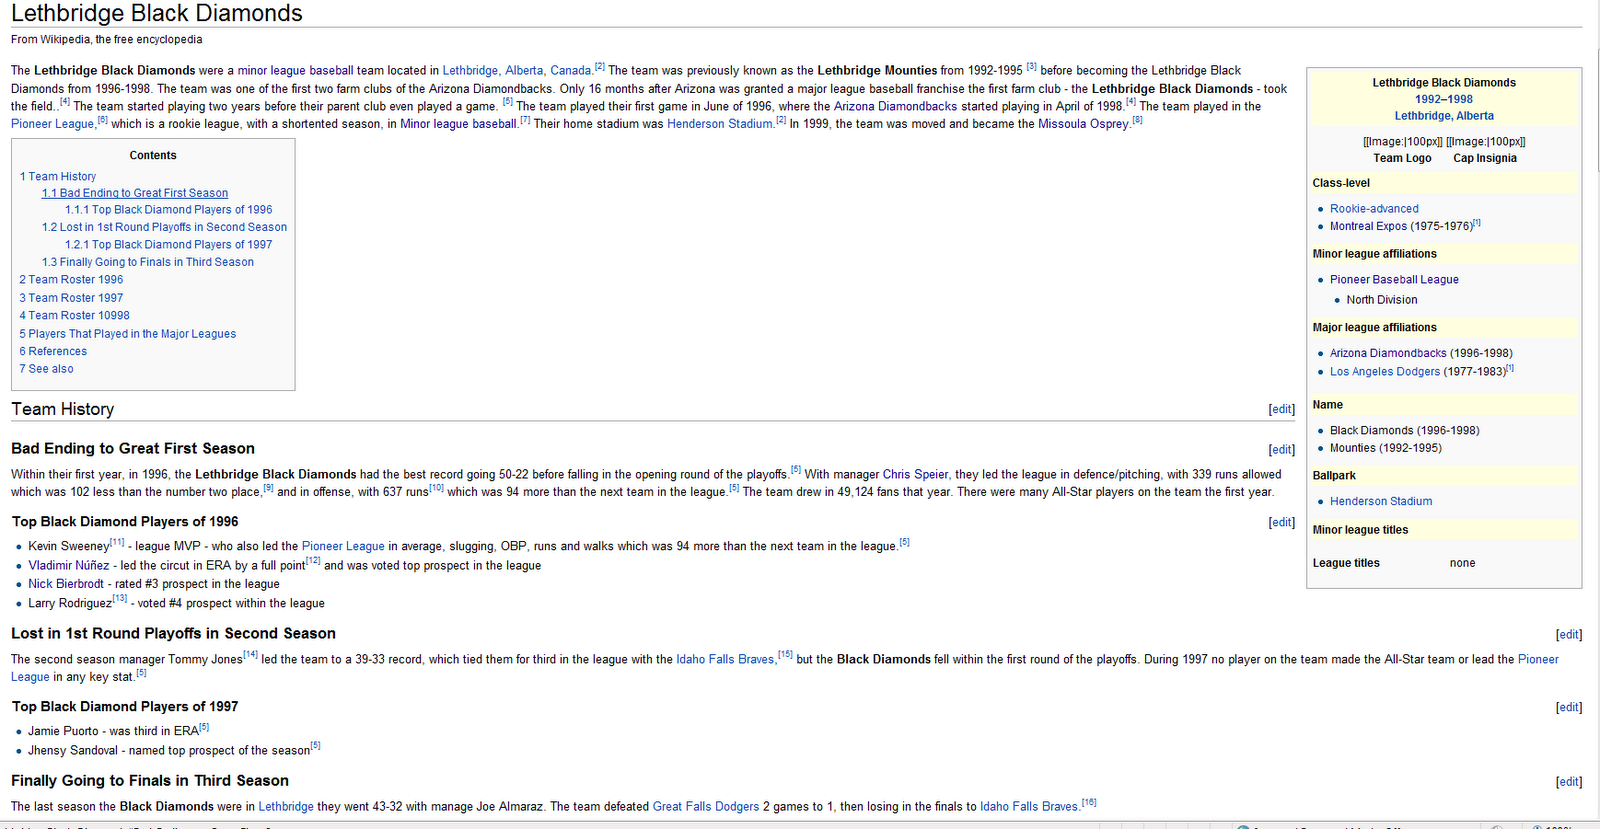Edit Top Black Diamond Players of 1997 section
Image resolution: width=1600 pixels, height=829 pixels.
pos(1569,707)
